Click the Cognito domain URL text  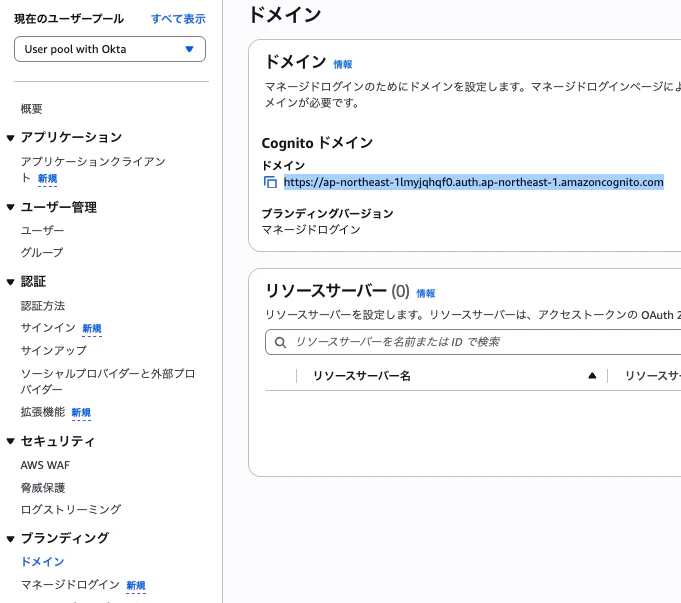point(473,182)
